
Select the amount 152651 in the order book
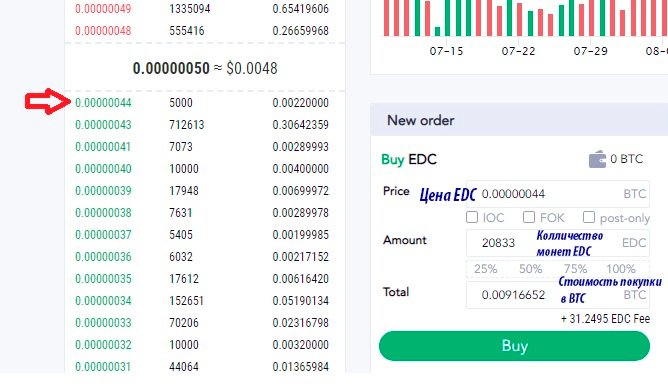(x=187, y=301)
